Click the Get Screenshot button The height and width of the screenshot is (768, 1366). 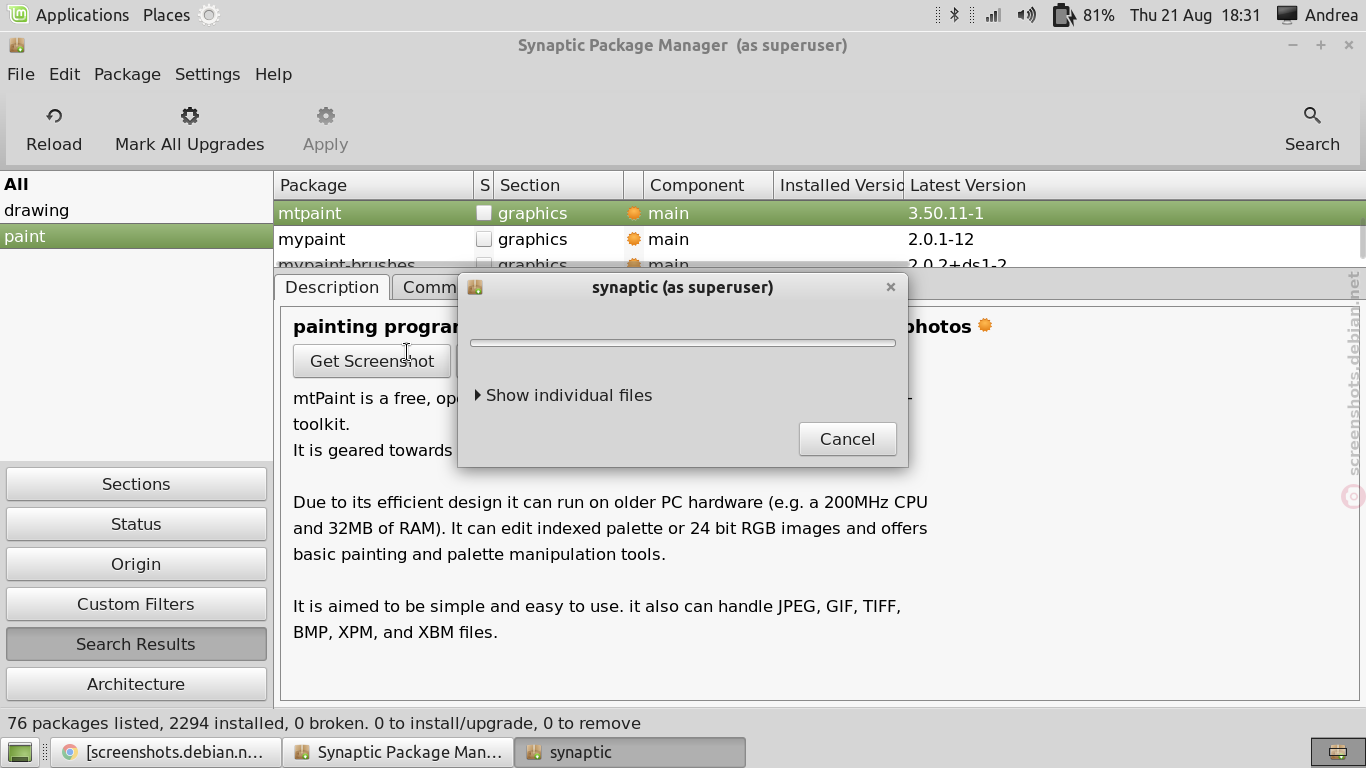pyautogui.click(x=372, y=361)
